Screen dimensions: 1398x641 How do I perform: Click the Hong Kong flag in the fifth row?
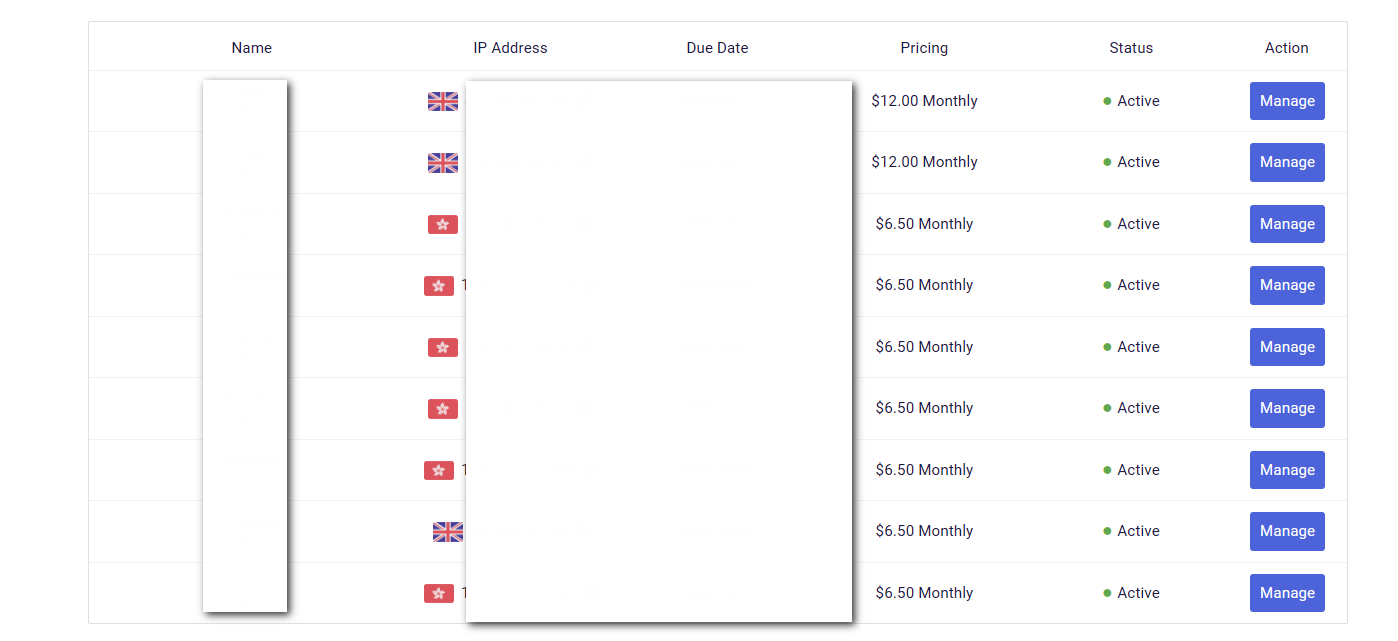pyautogui.click(x=442, y=347)
